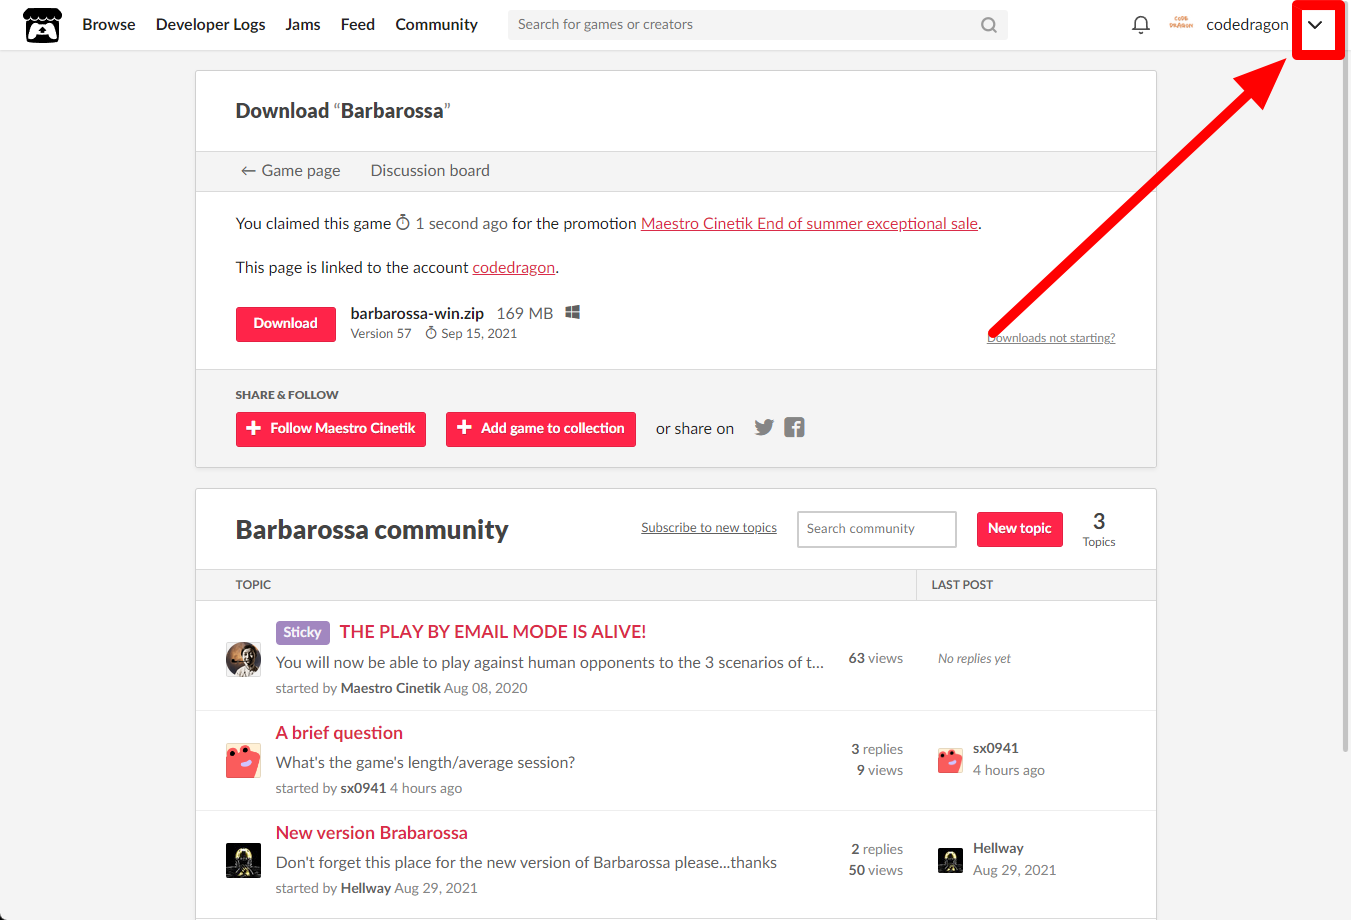Click Maestro Cinetik avatar on sticky topic
Screen dimensions: 1351x920
coord(243,660)
